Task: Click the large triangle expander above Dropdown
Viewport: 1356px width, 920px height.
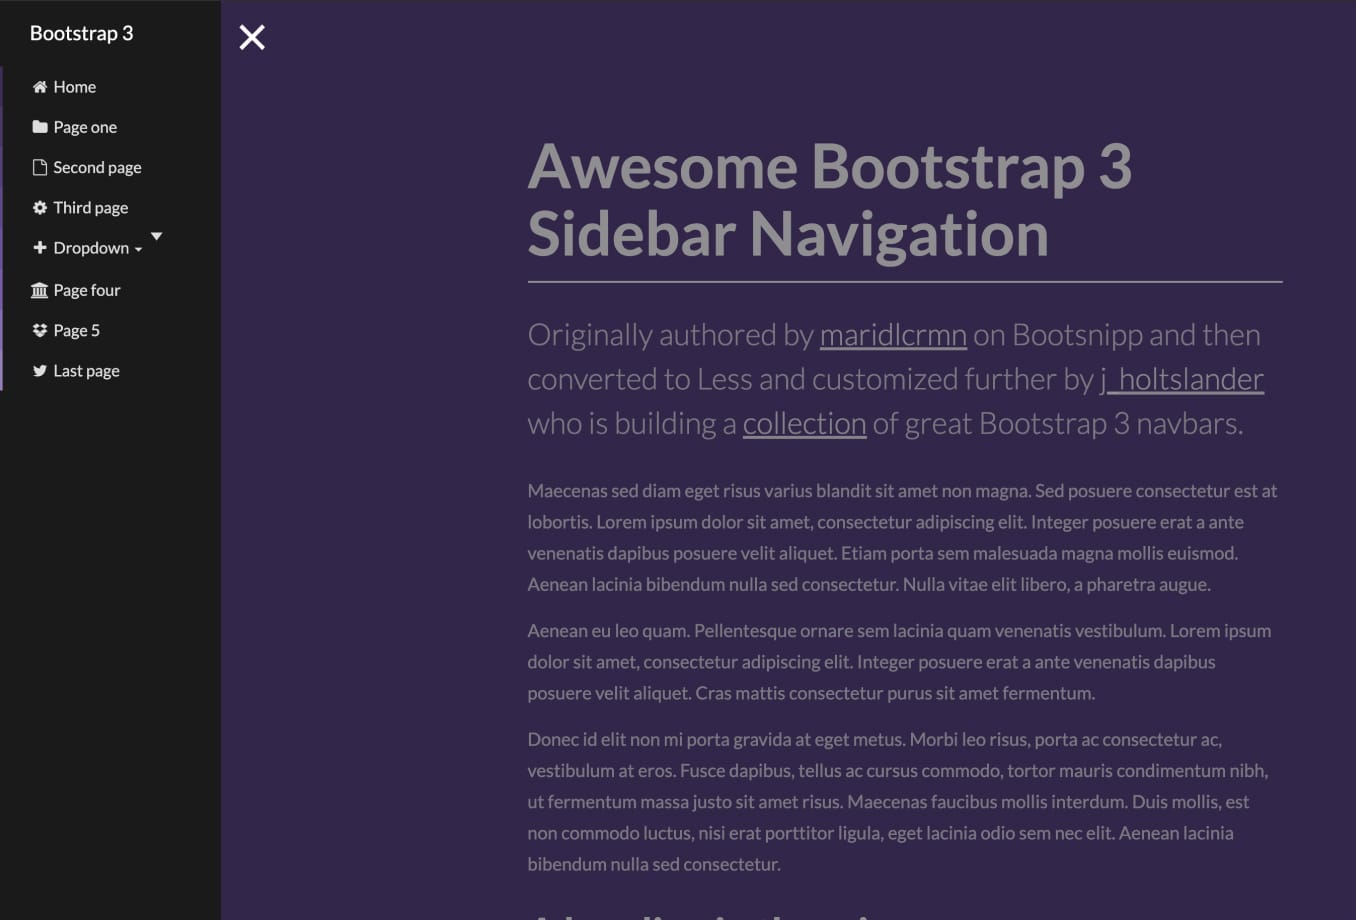Action: click(x=156, y=236)
